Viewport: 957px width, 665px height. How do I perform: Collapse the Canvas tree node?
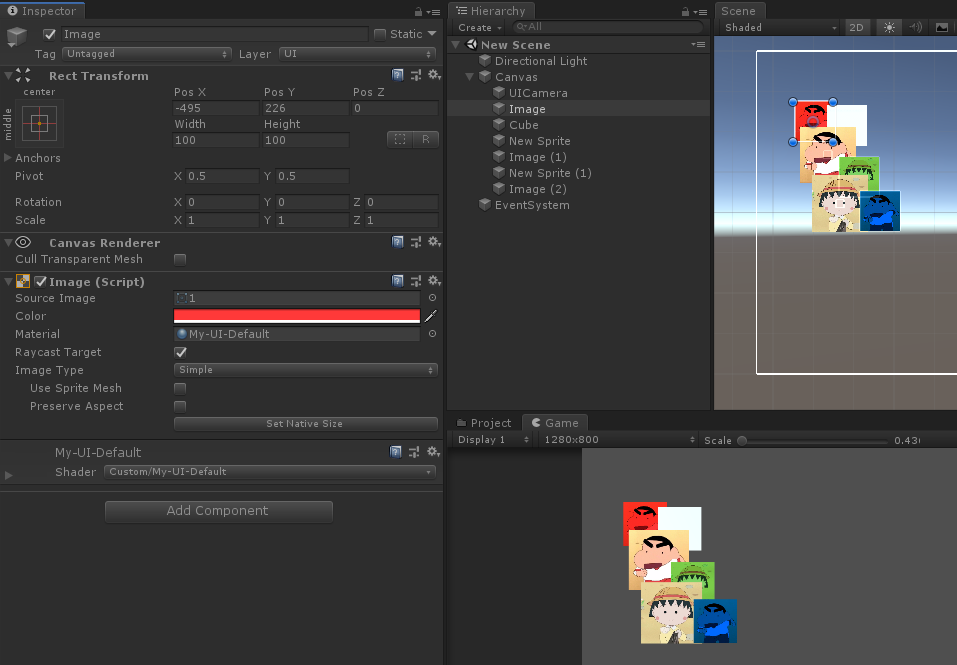pos(469,77)
